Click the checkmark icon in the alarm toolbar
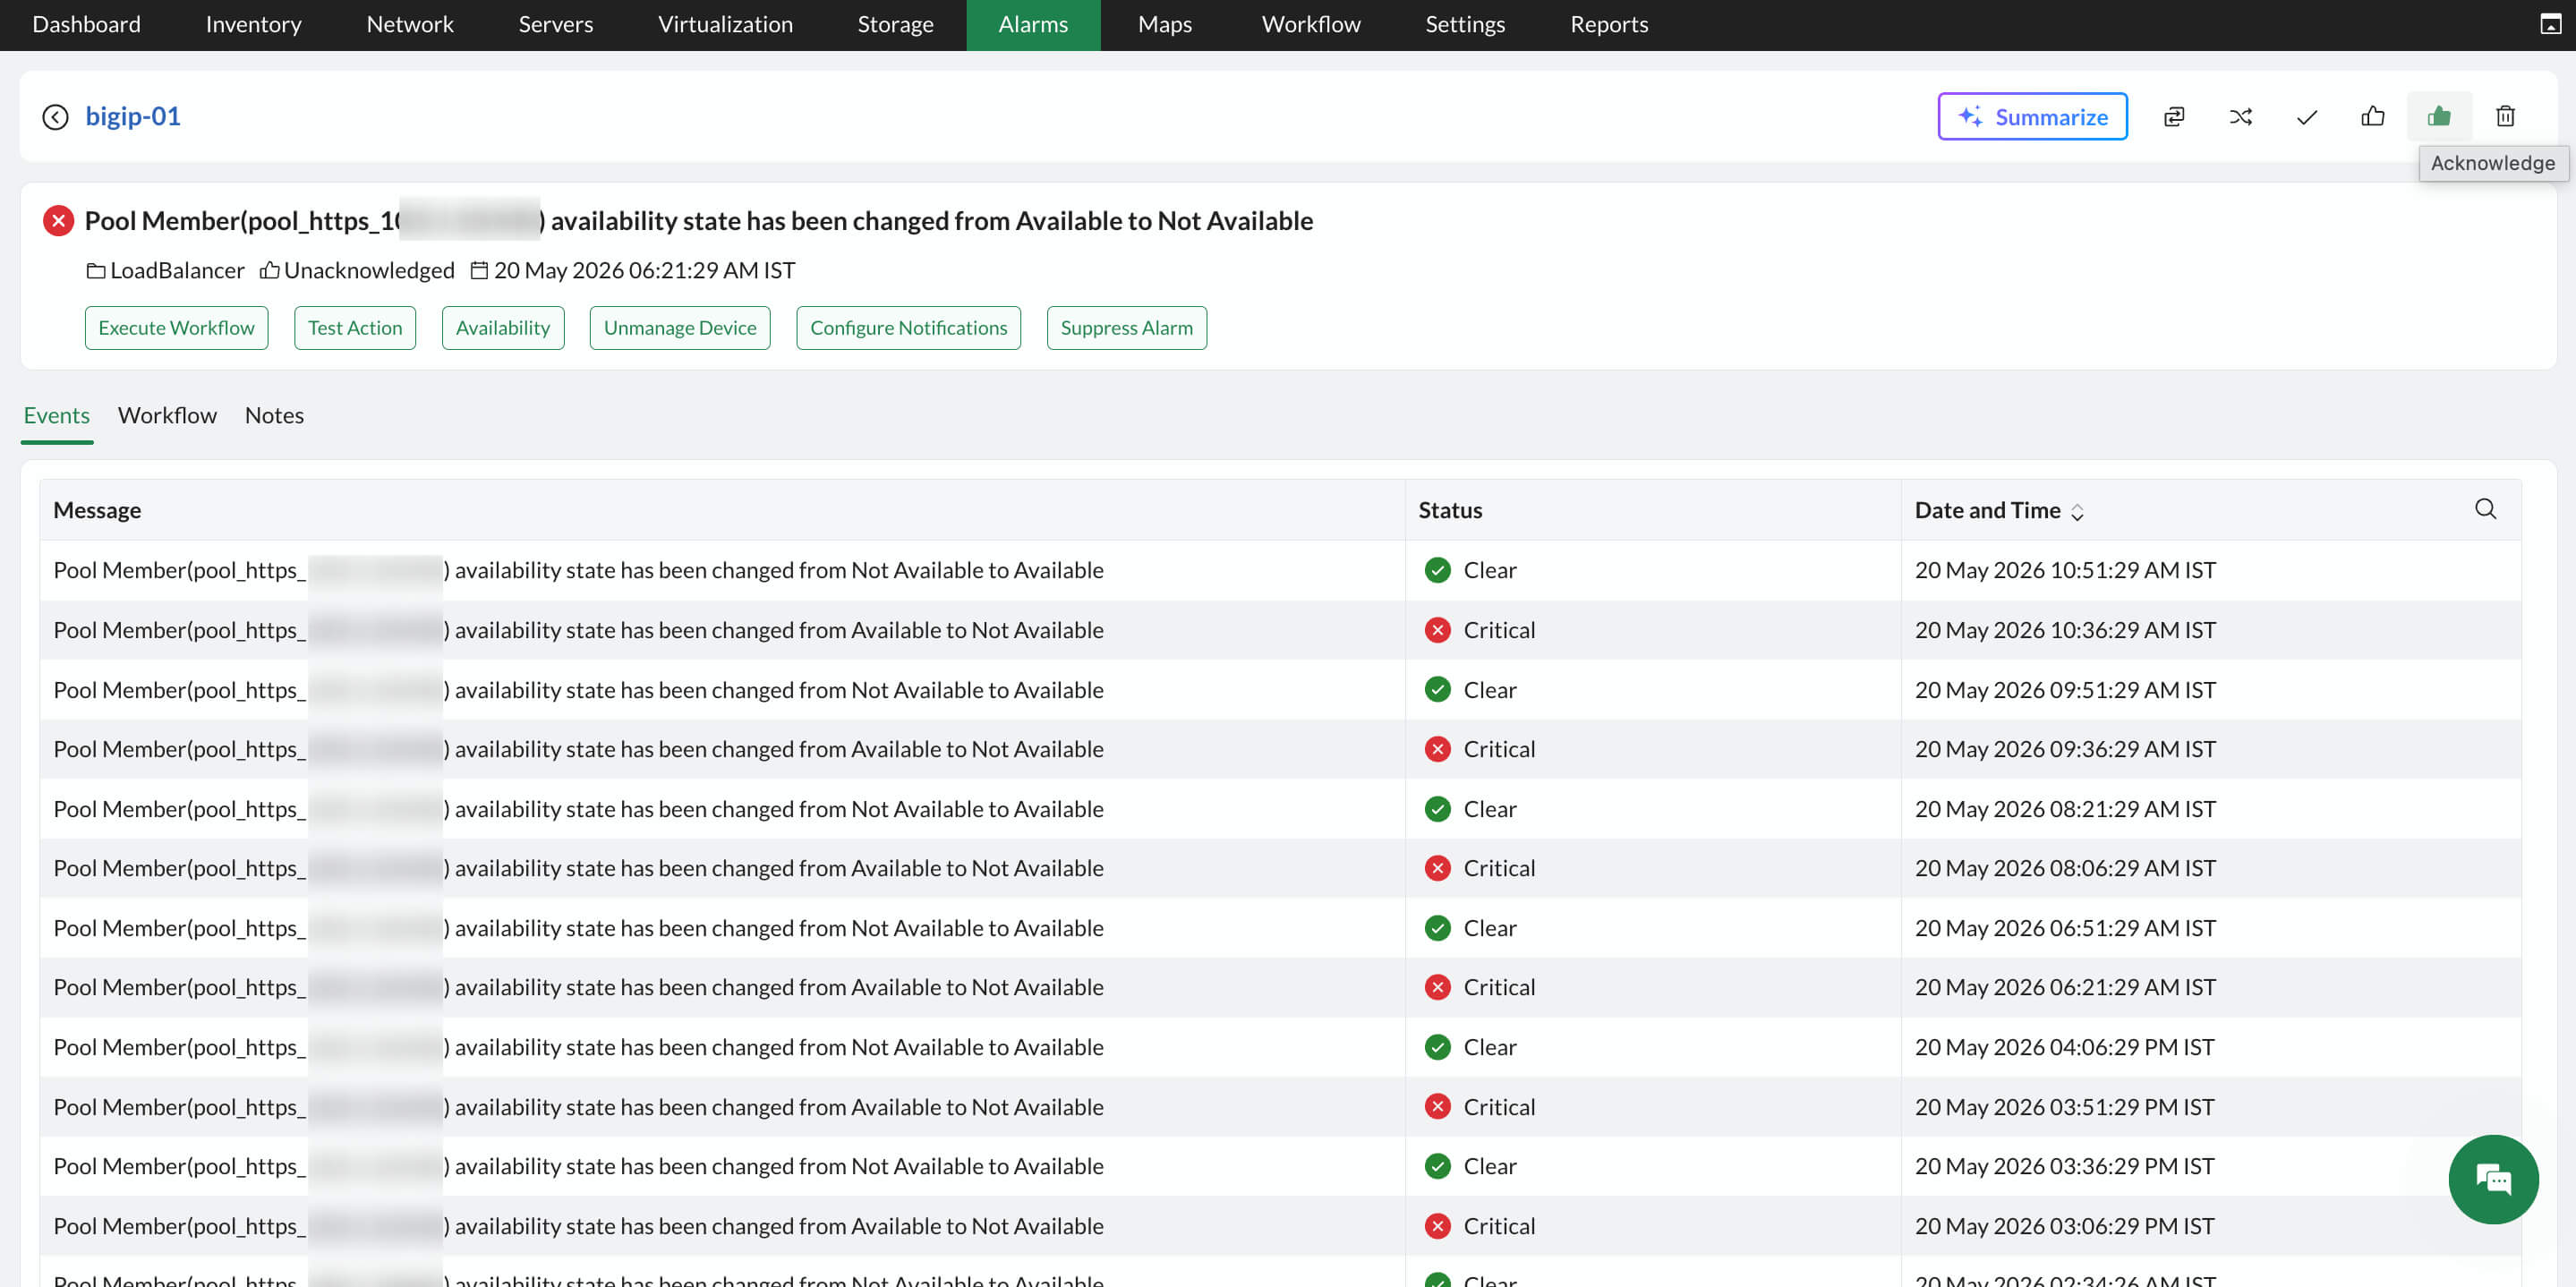This screenshot has height=1287, width=2576. coord(2306,117)
